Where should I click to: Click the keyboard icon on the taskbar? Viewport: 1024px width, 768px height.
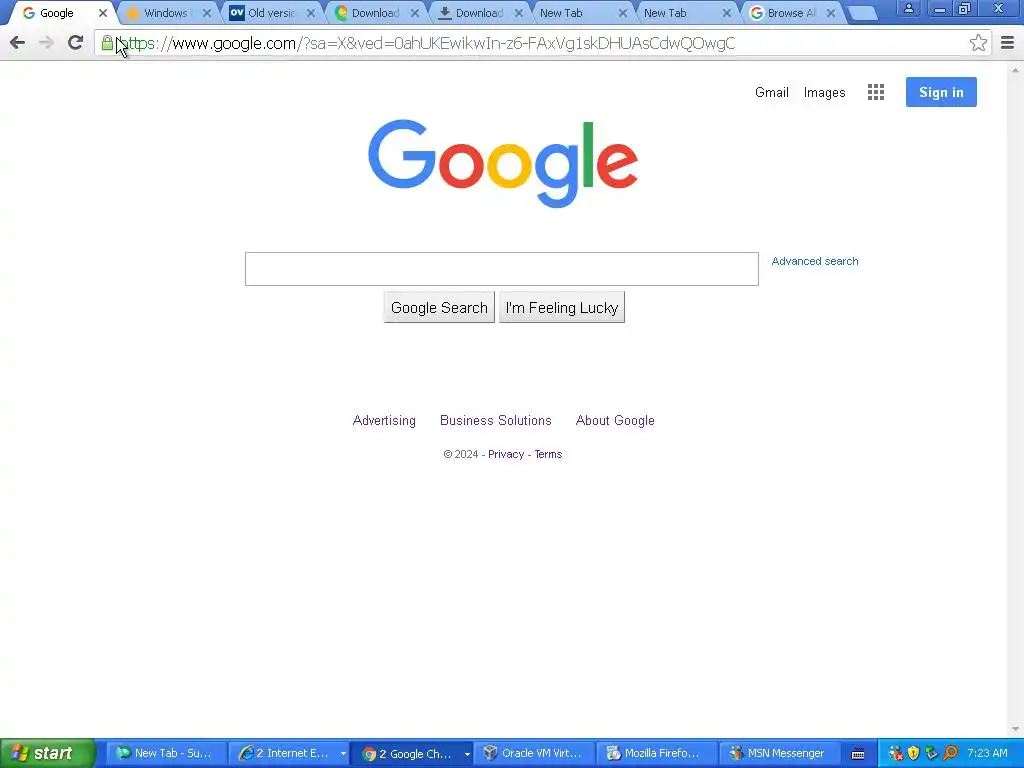click(x=858, y=754)
